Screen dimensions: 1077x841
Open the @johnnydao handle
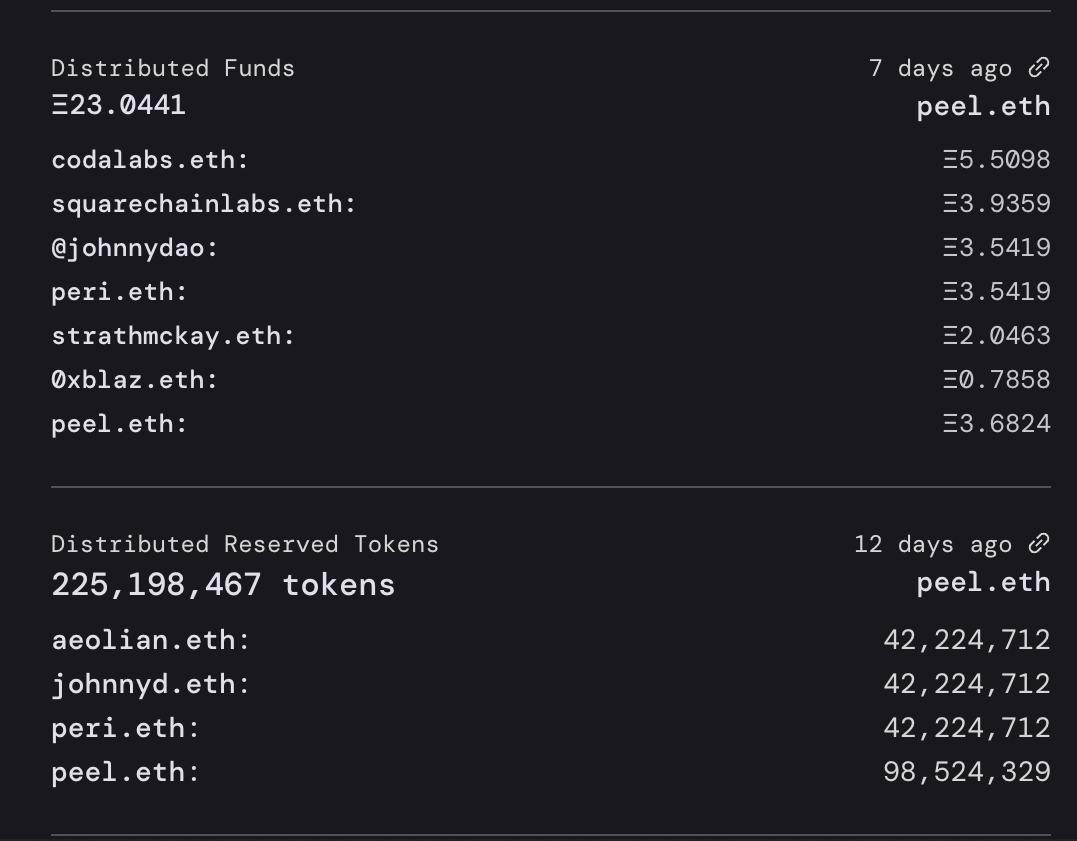[x=131, y=247]
